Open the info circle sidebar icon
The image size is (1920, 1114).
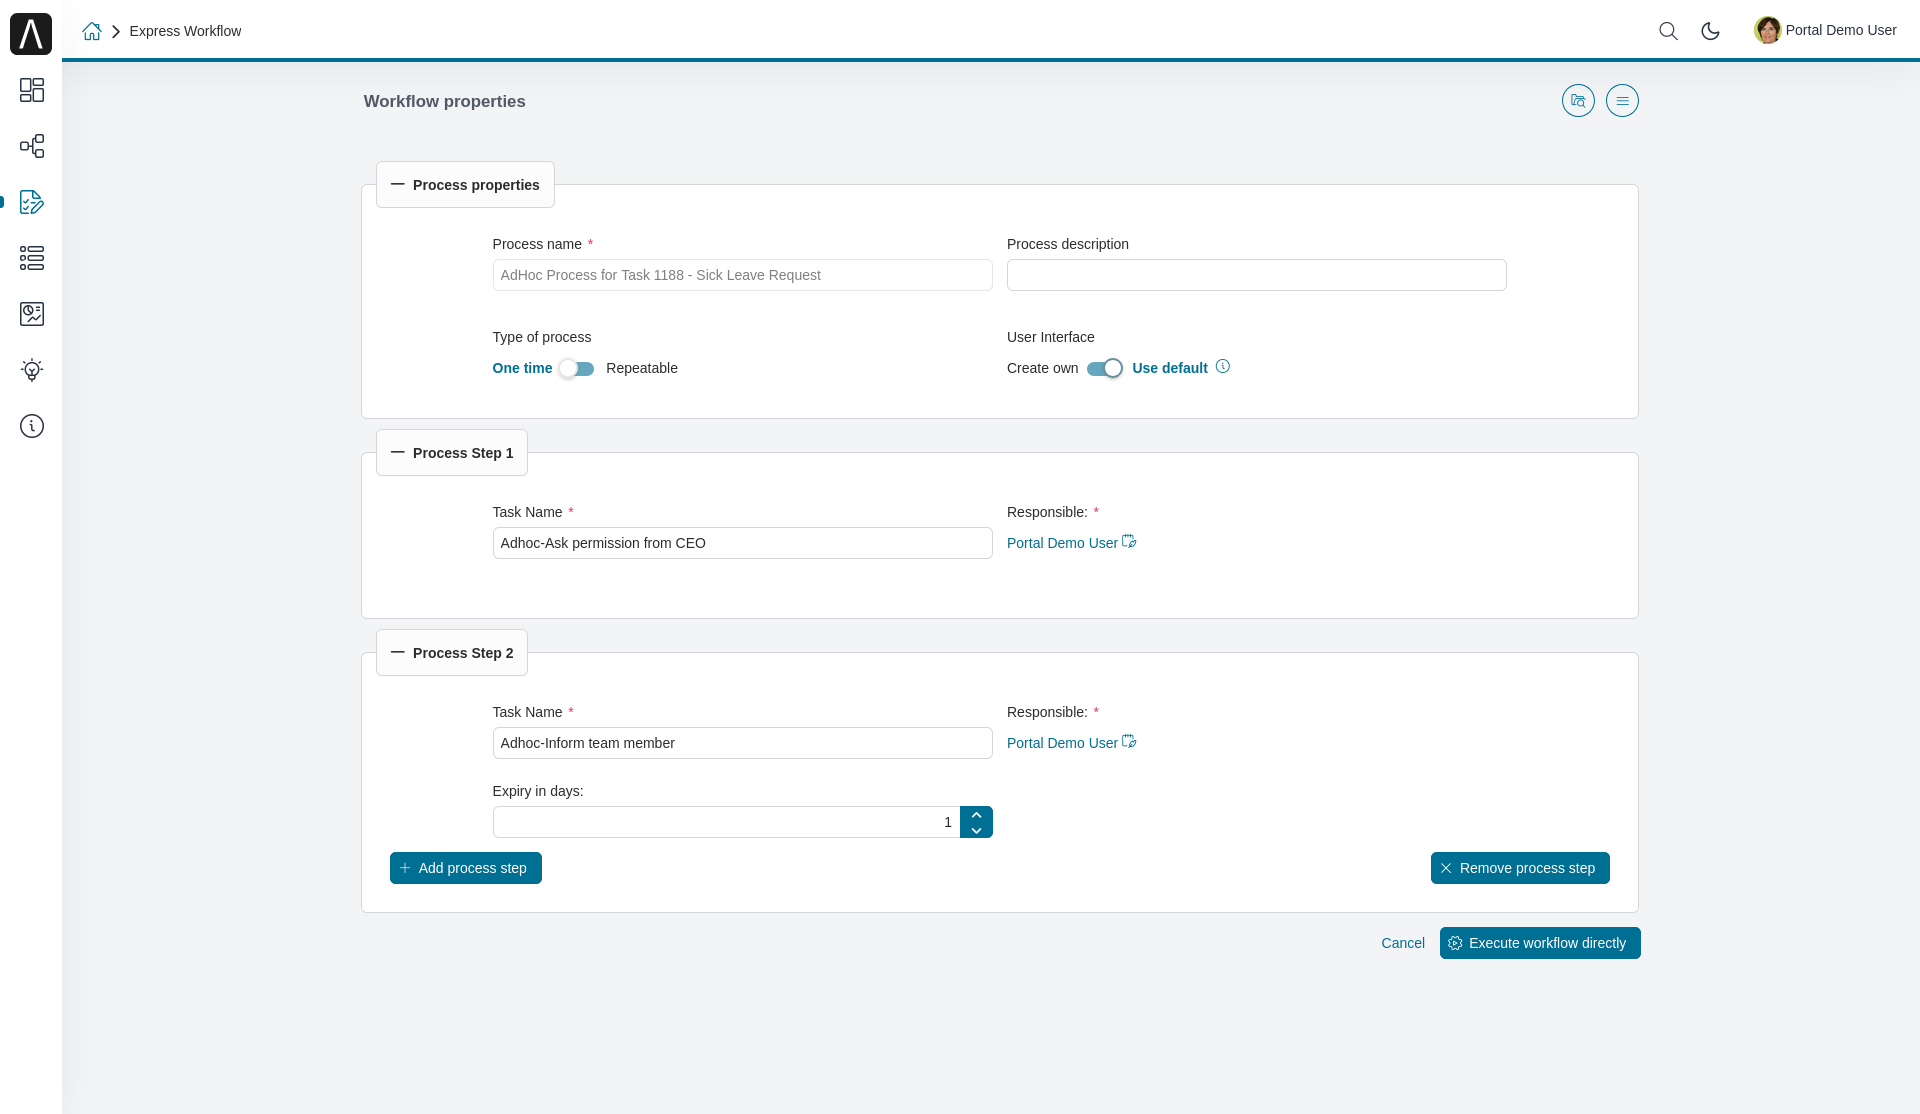coord(32,426)
